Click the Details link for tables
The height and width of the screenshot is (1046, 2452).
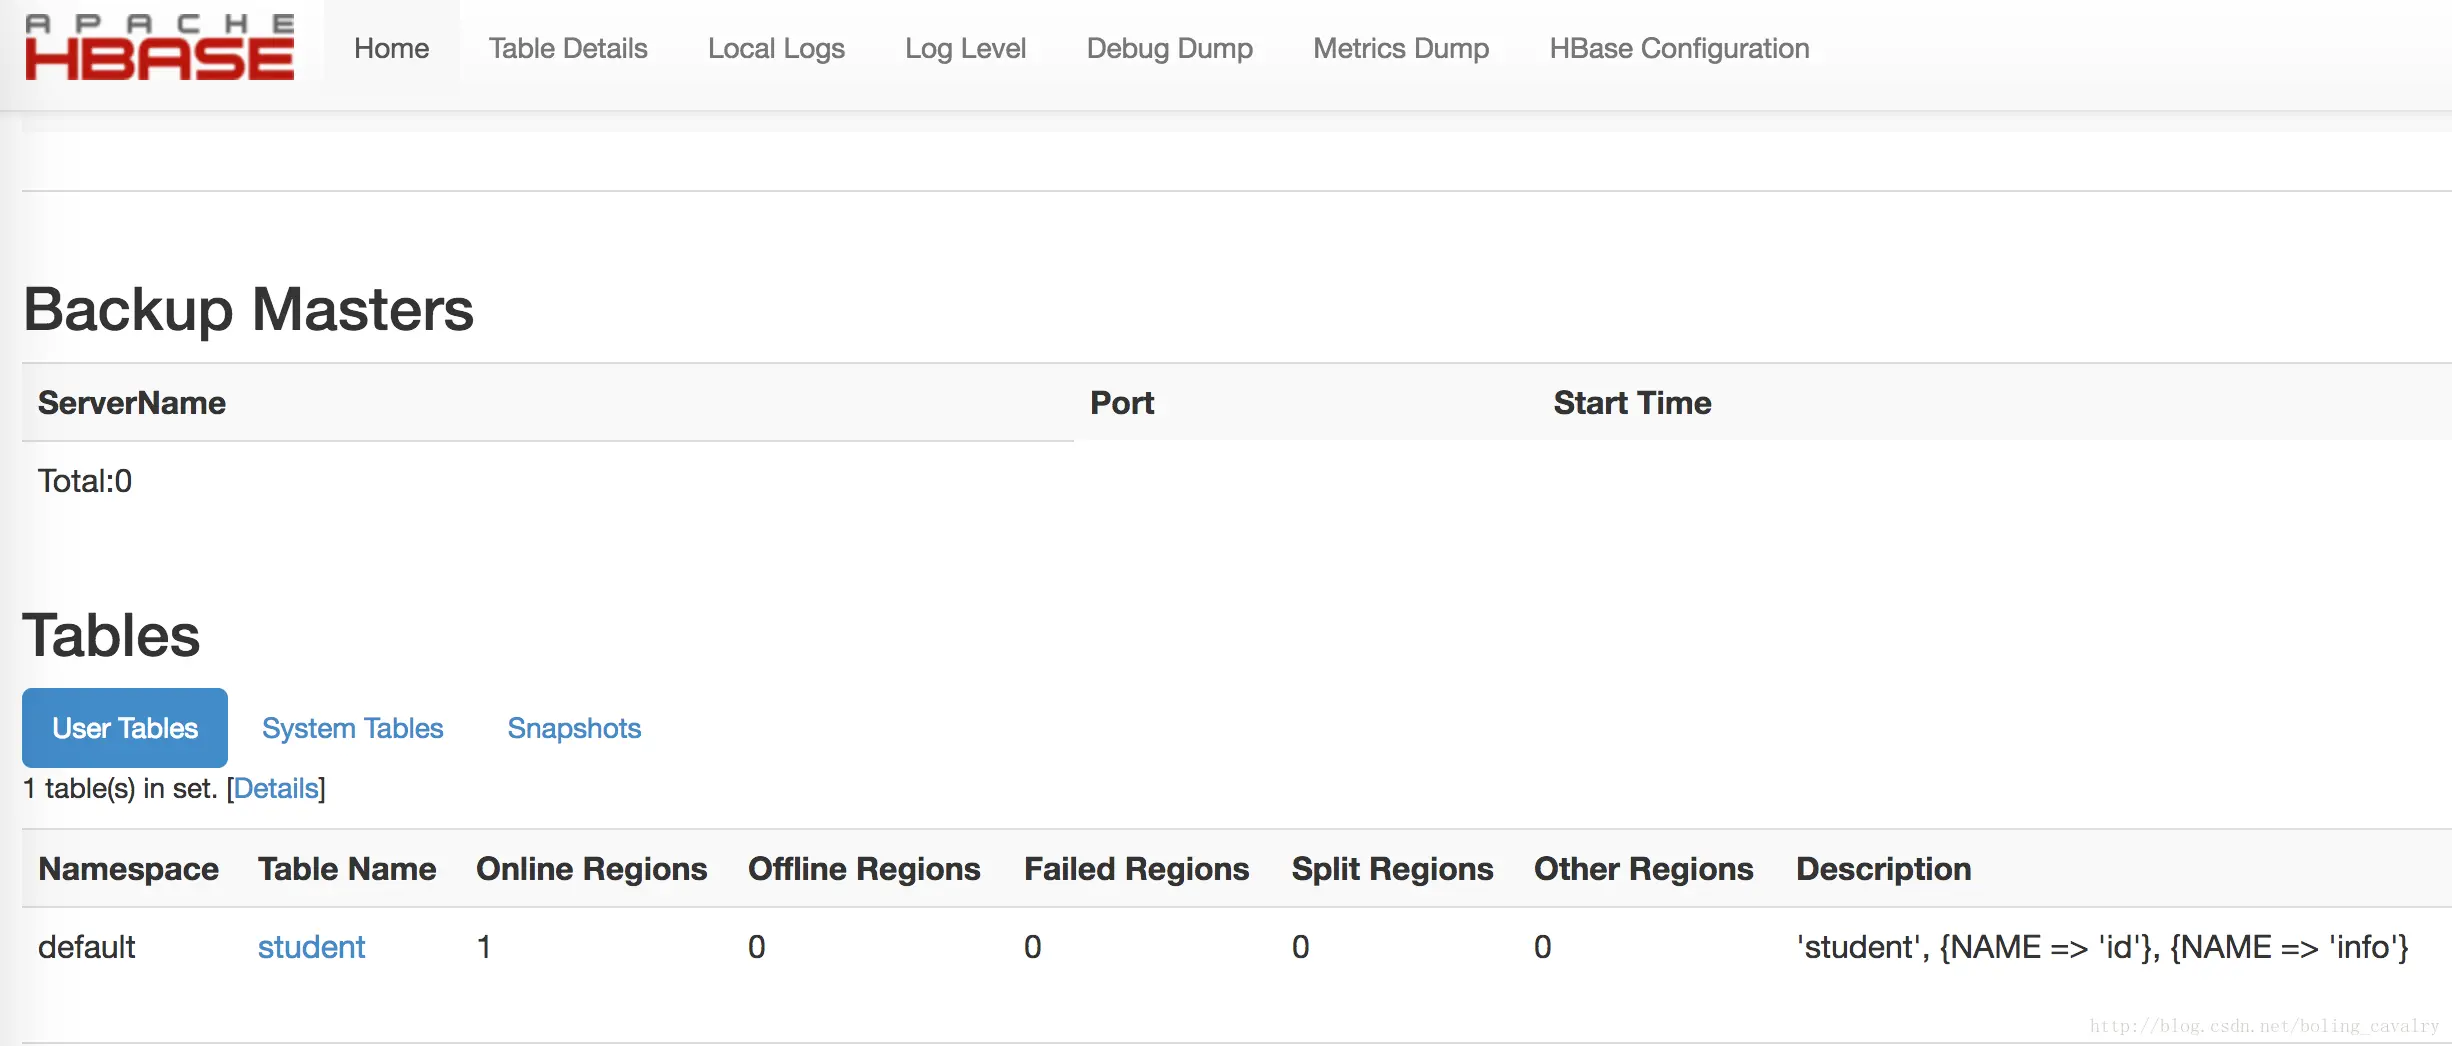click(x=276, y=789)
